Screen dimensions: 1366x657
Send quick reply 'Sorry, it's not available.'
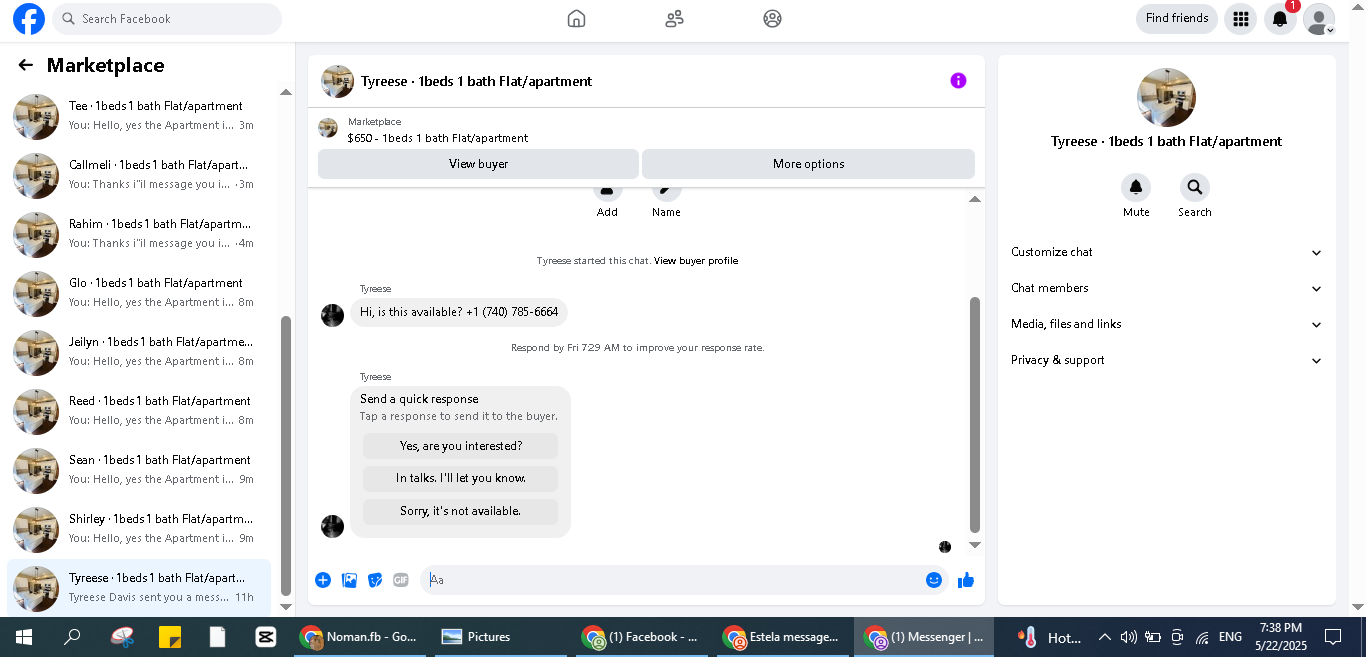461,511
